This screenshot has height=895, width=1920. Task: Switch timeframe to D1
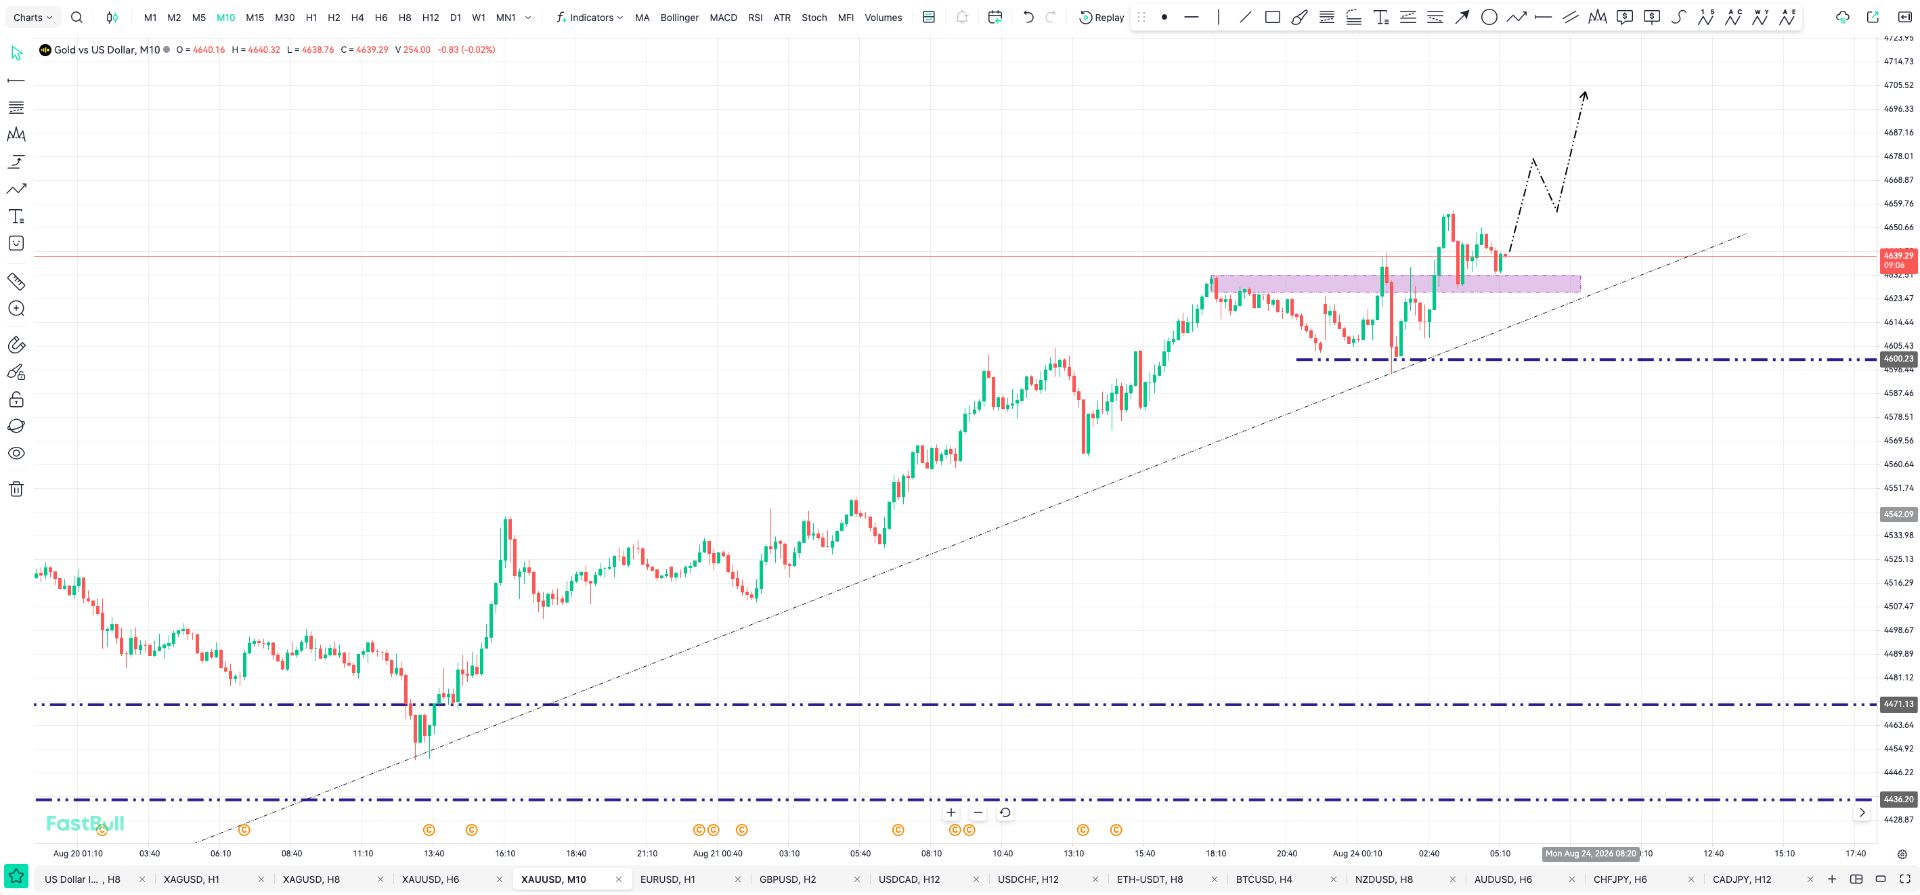[455, 17]
